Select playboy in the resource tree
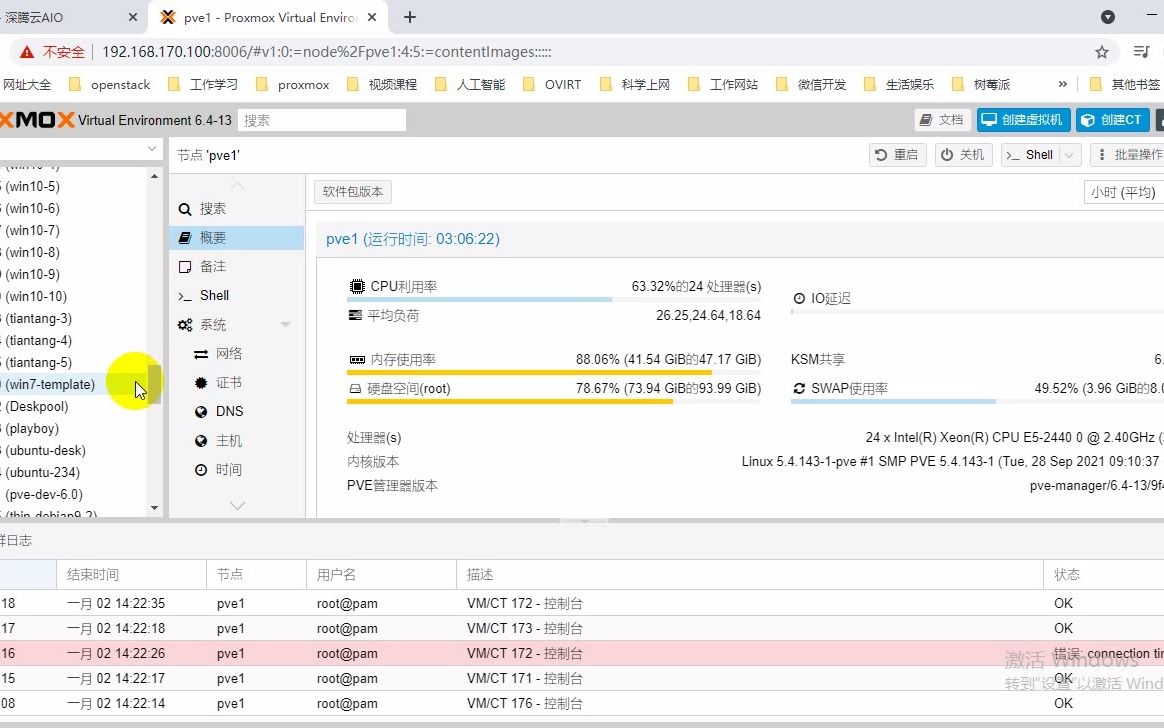1164x728 pixels. click(32, 428)
